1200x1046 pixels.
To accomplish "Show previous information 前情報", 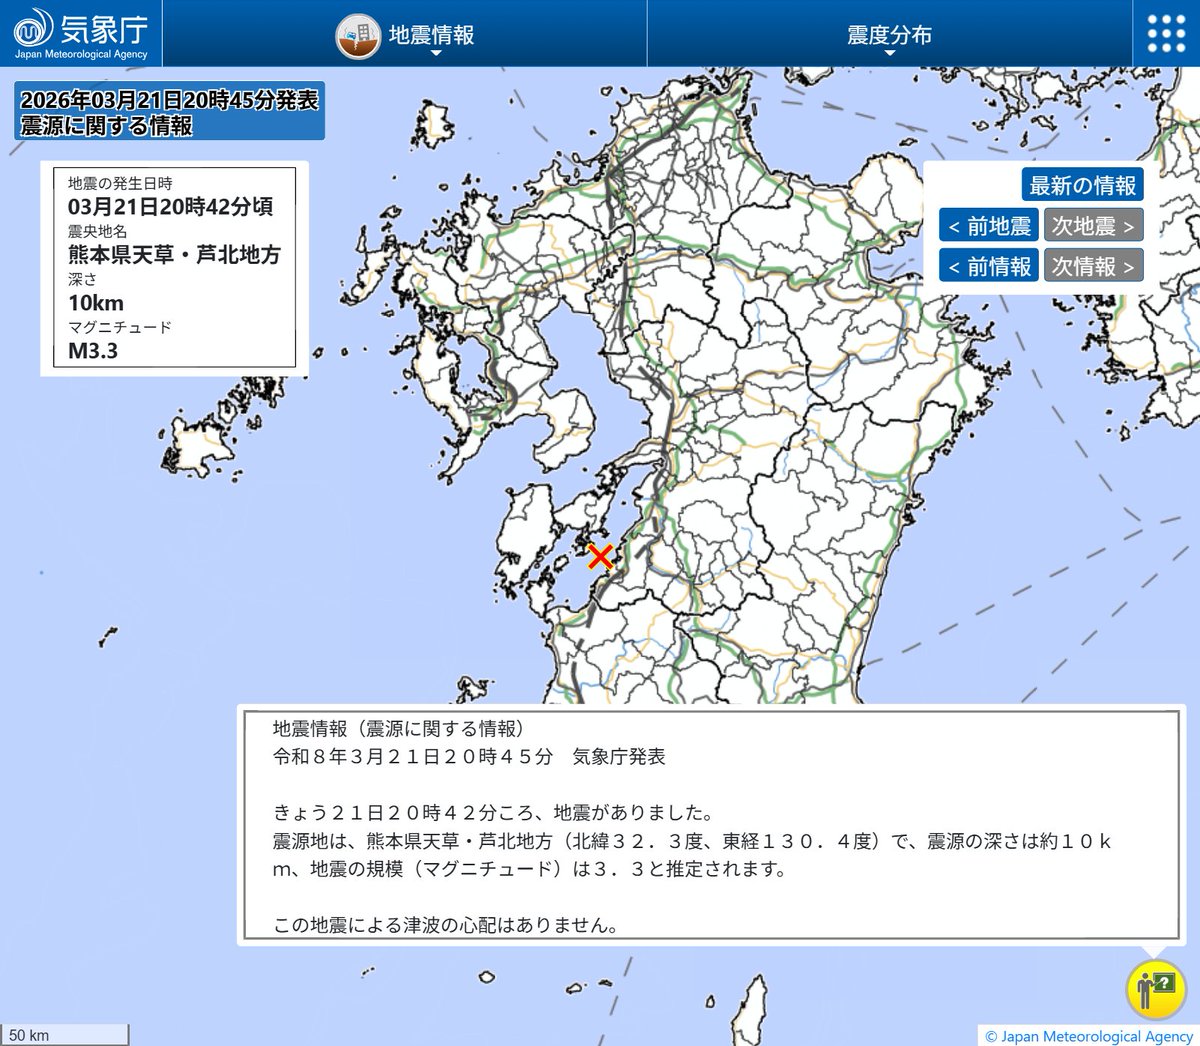I will pyautogui.click(x=989, y=265).
